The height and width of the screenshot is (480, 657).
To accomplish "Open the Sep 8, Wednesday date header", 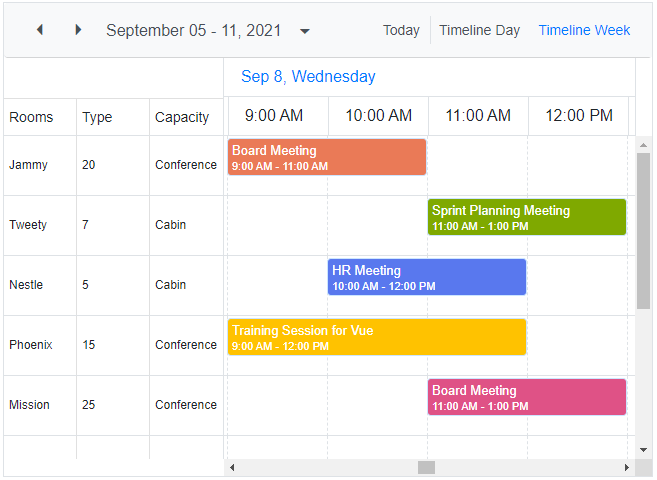I will [308, 77].
